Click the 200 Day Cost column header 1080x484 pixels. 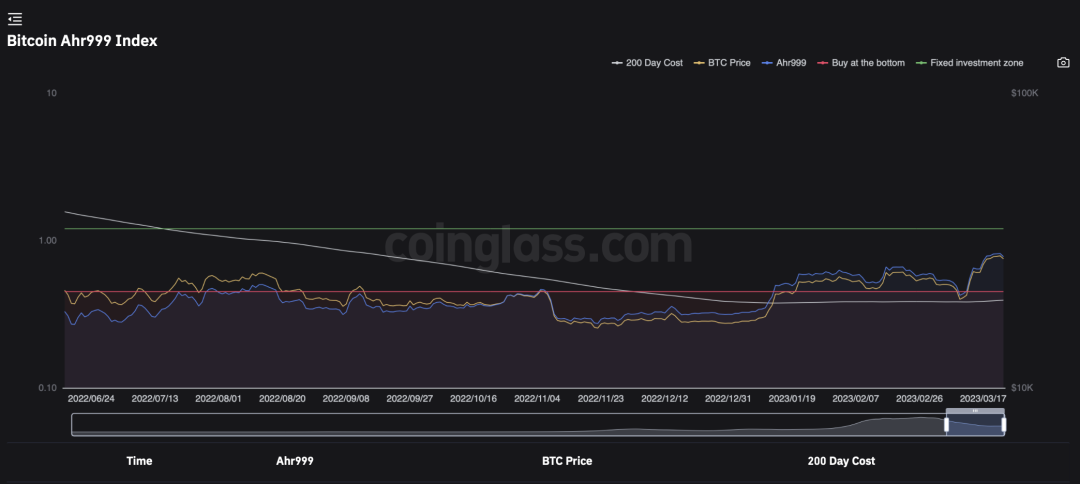(x=841, y=461)
